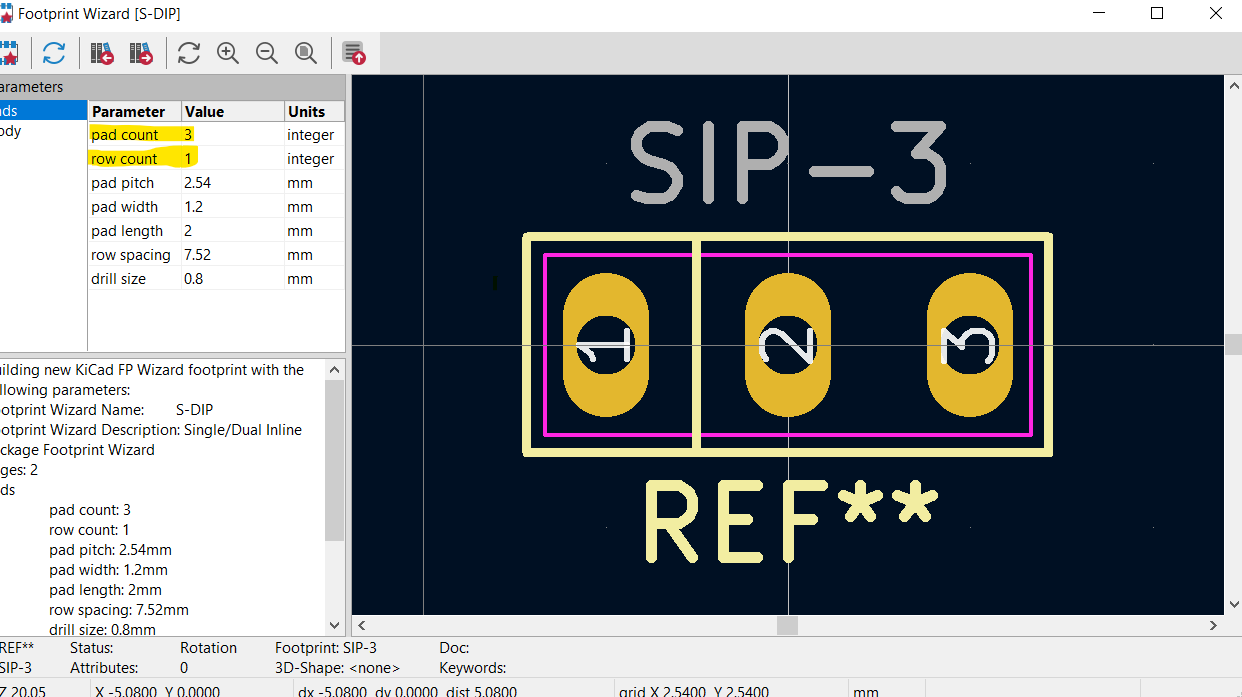Viewport: 1242px width, 697px height.
Task: Edit the drill size value 0.8
Action: point(232,279)
